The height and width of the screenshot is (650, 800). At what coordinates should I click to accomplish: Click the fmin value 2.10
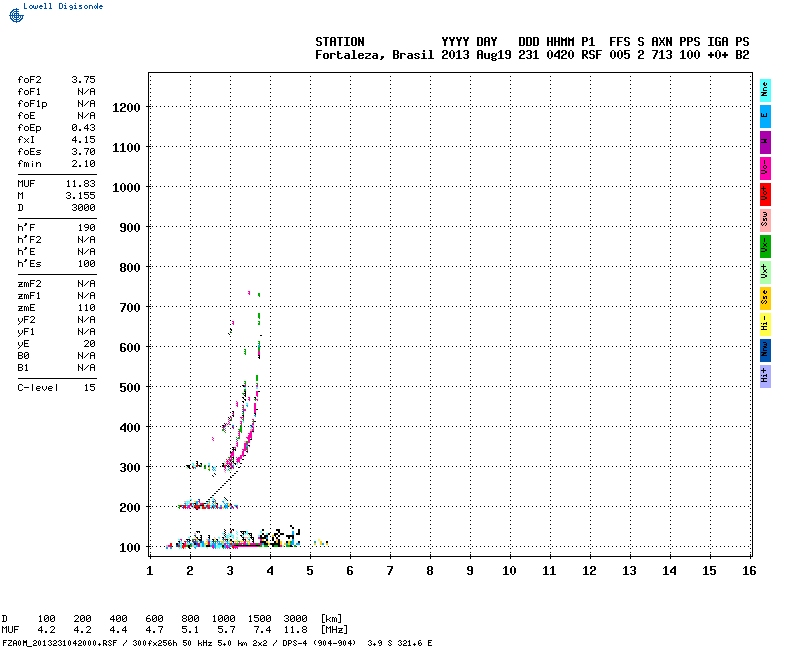point(83,164)
